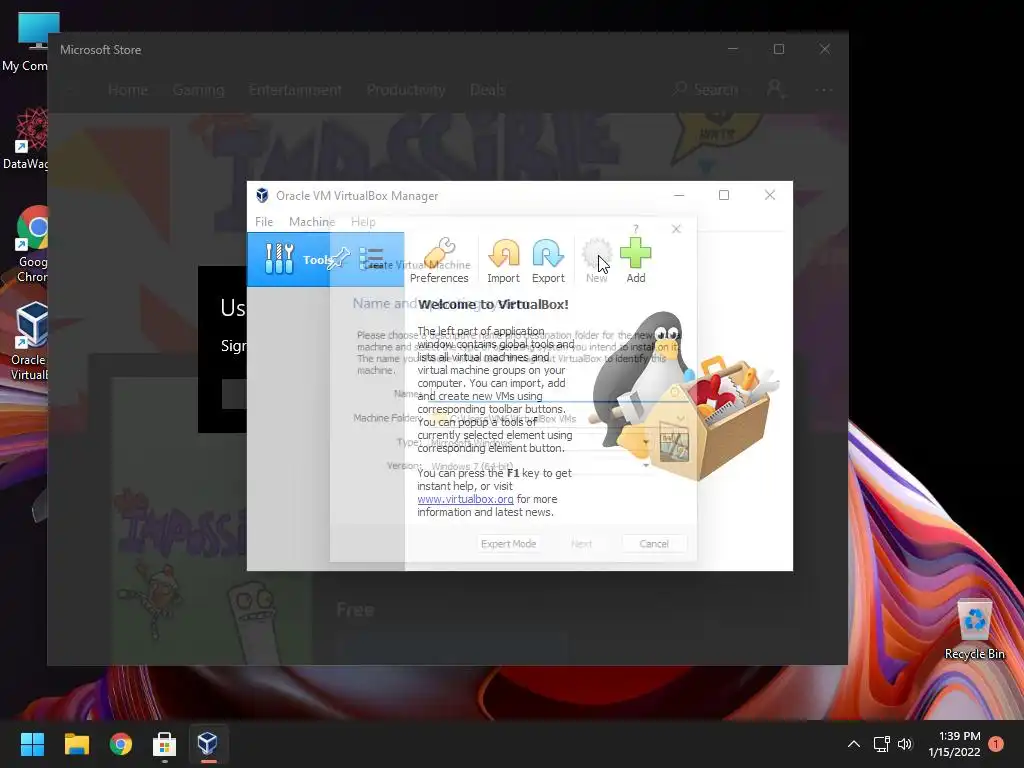The height and width of the screenshot is (768, 1024).
Task: Close the VirtualBox Manager window
Action: point(770,195)
